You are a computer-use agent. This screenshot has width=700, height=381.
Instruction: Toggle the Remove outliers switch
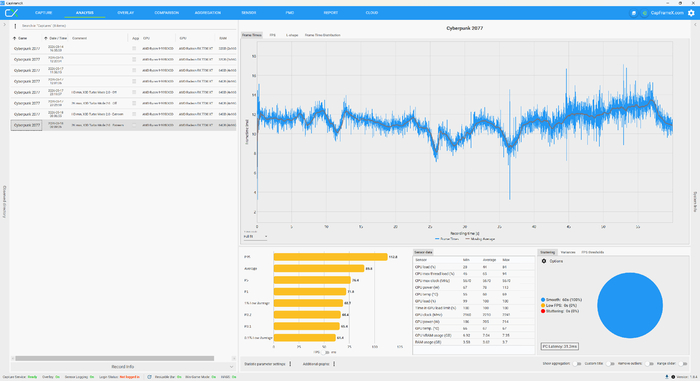click(649, 364)
